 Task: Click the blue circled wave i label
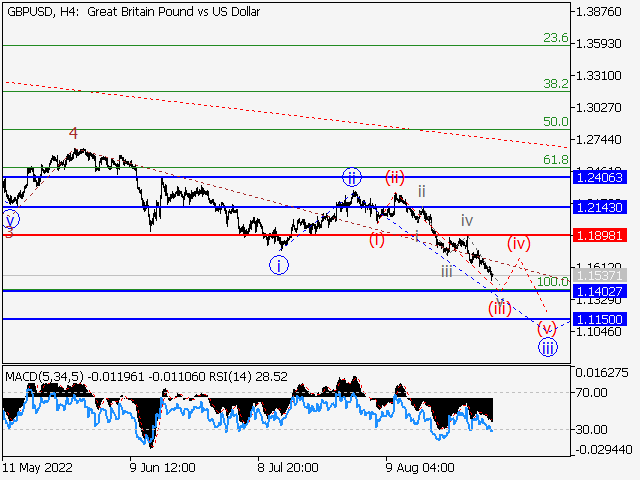[279, 265]
